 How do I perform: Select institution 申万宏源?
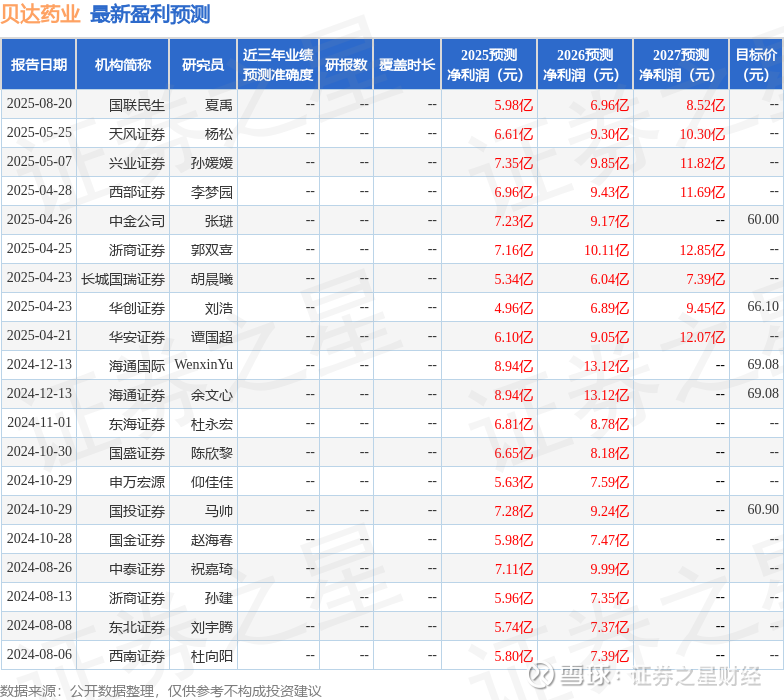[137, 482]
